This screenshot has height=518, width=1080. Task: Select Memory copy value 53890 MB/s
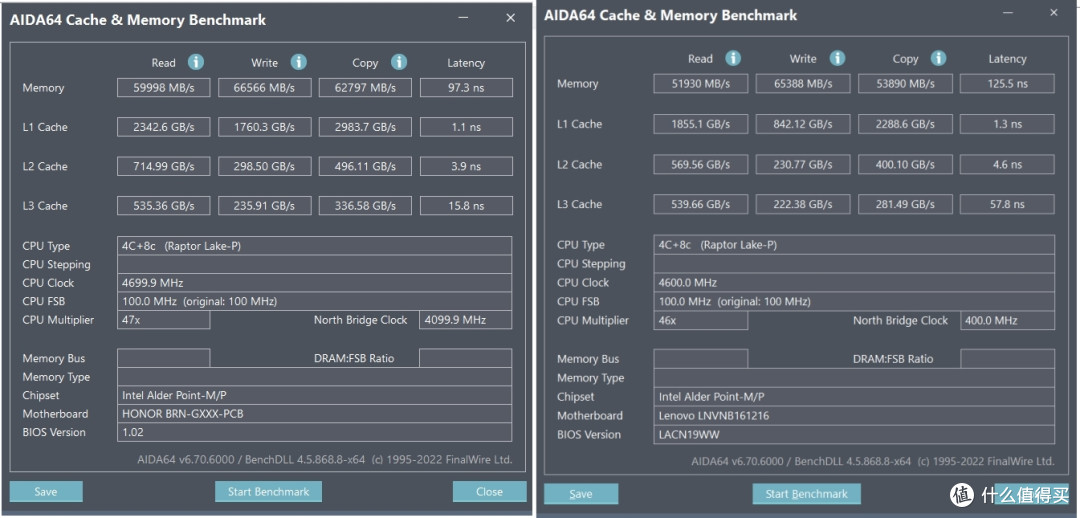pyautogui.click(x=905, y=84)
